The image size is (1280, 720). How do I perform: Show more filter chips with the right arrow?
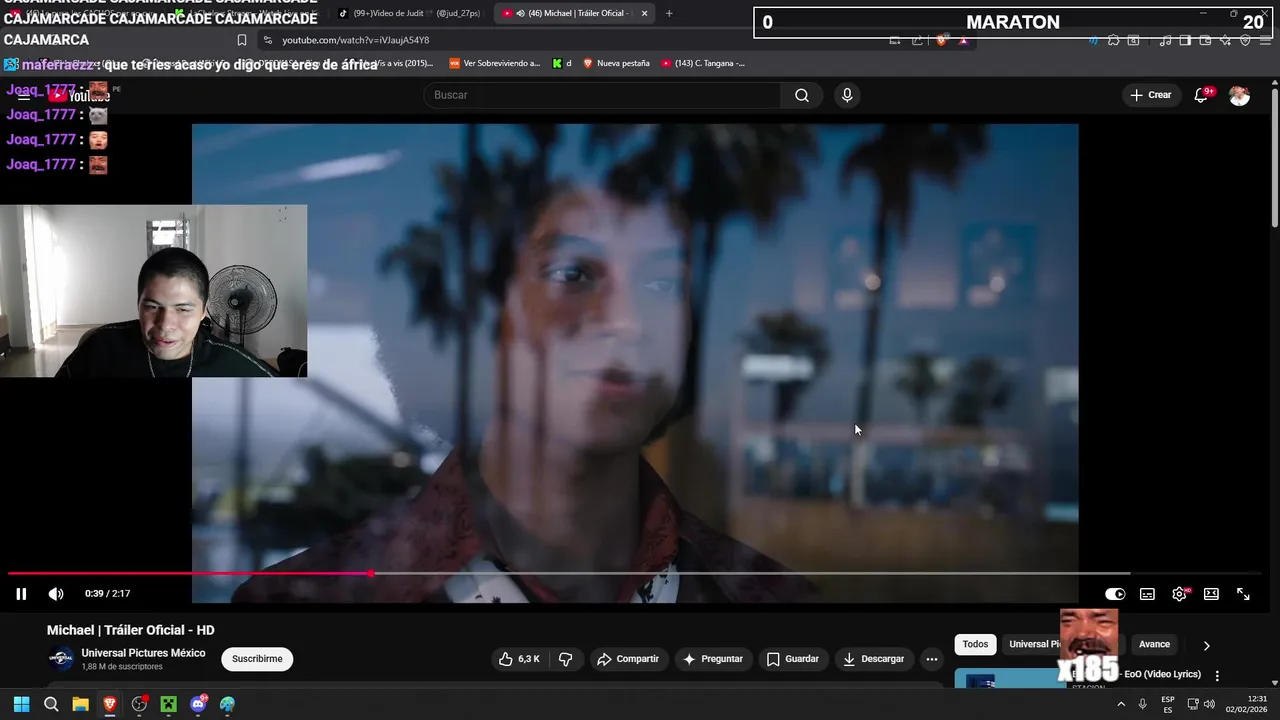click(x=1206, y=645)
